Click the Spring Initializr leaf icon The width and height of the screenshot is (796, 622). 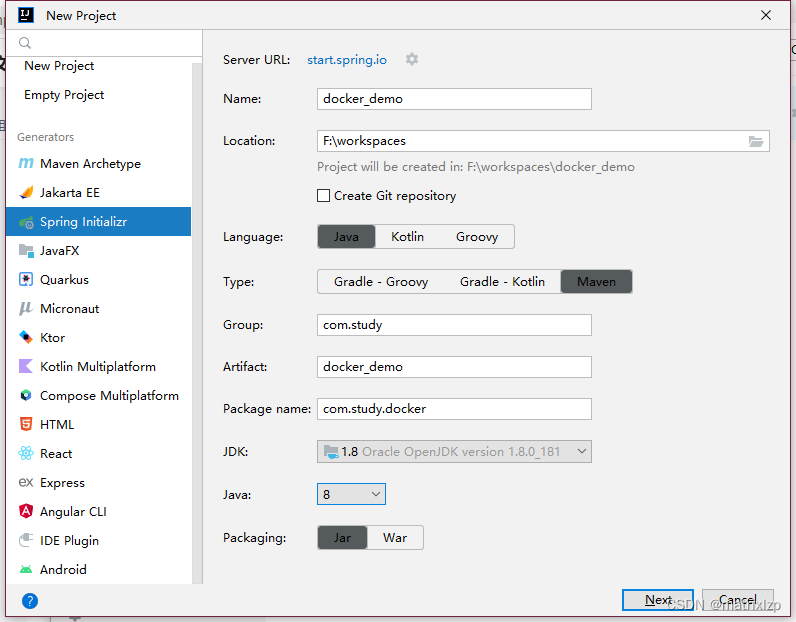tap(26, 222)
